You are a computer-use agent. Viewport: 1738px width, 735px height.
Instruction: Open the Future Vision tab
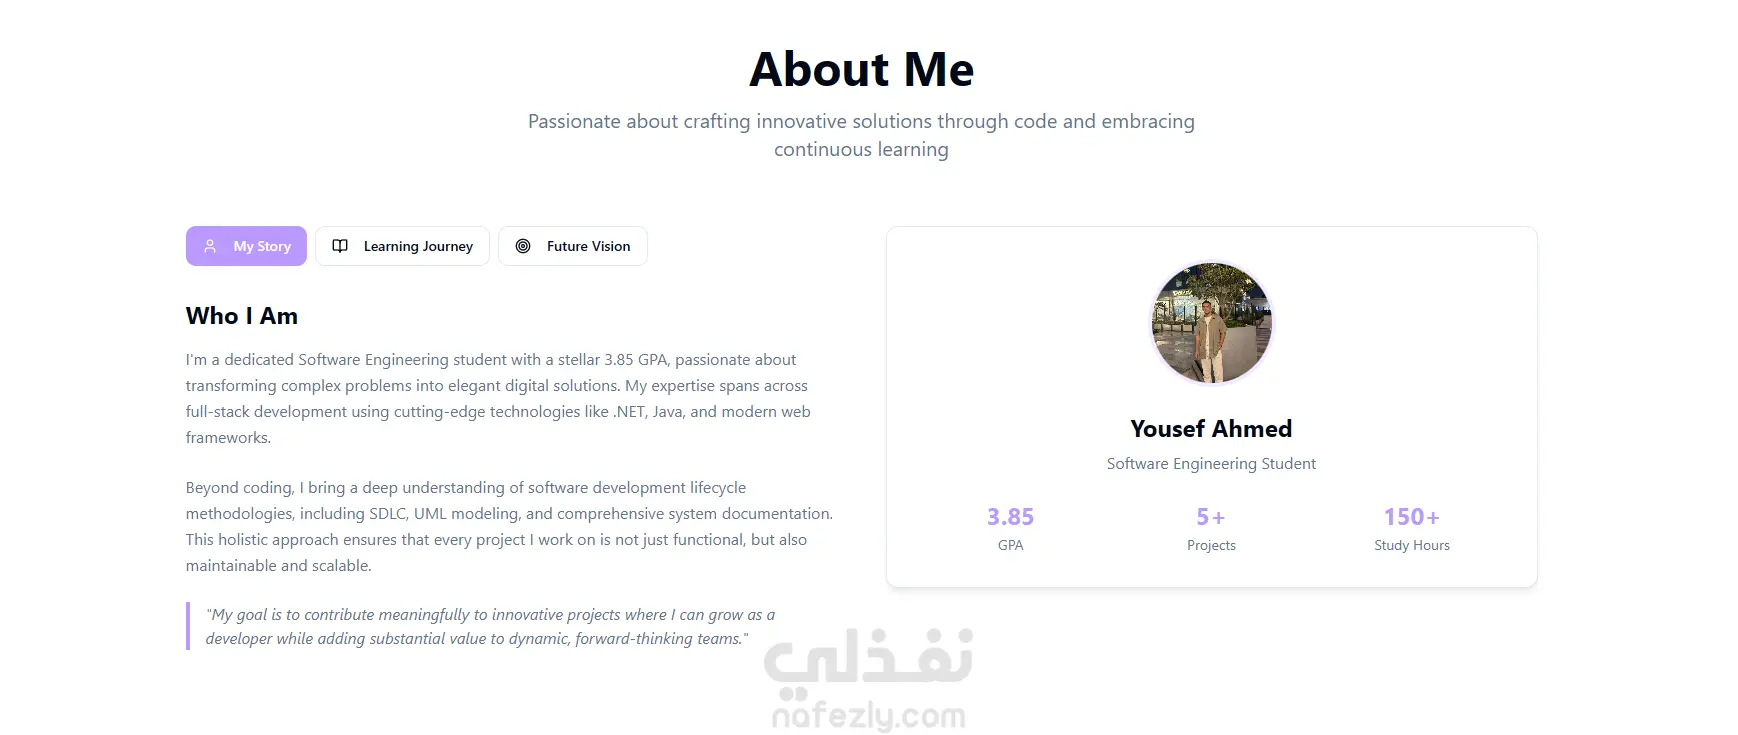(588, 246)
